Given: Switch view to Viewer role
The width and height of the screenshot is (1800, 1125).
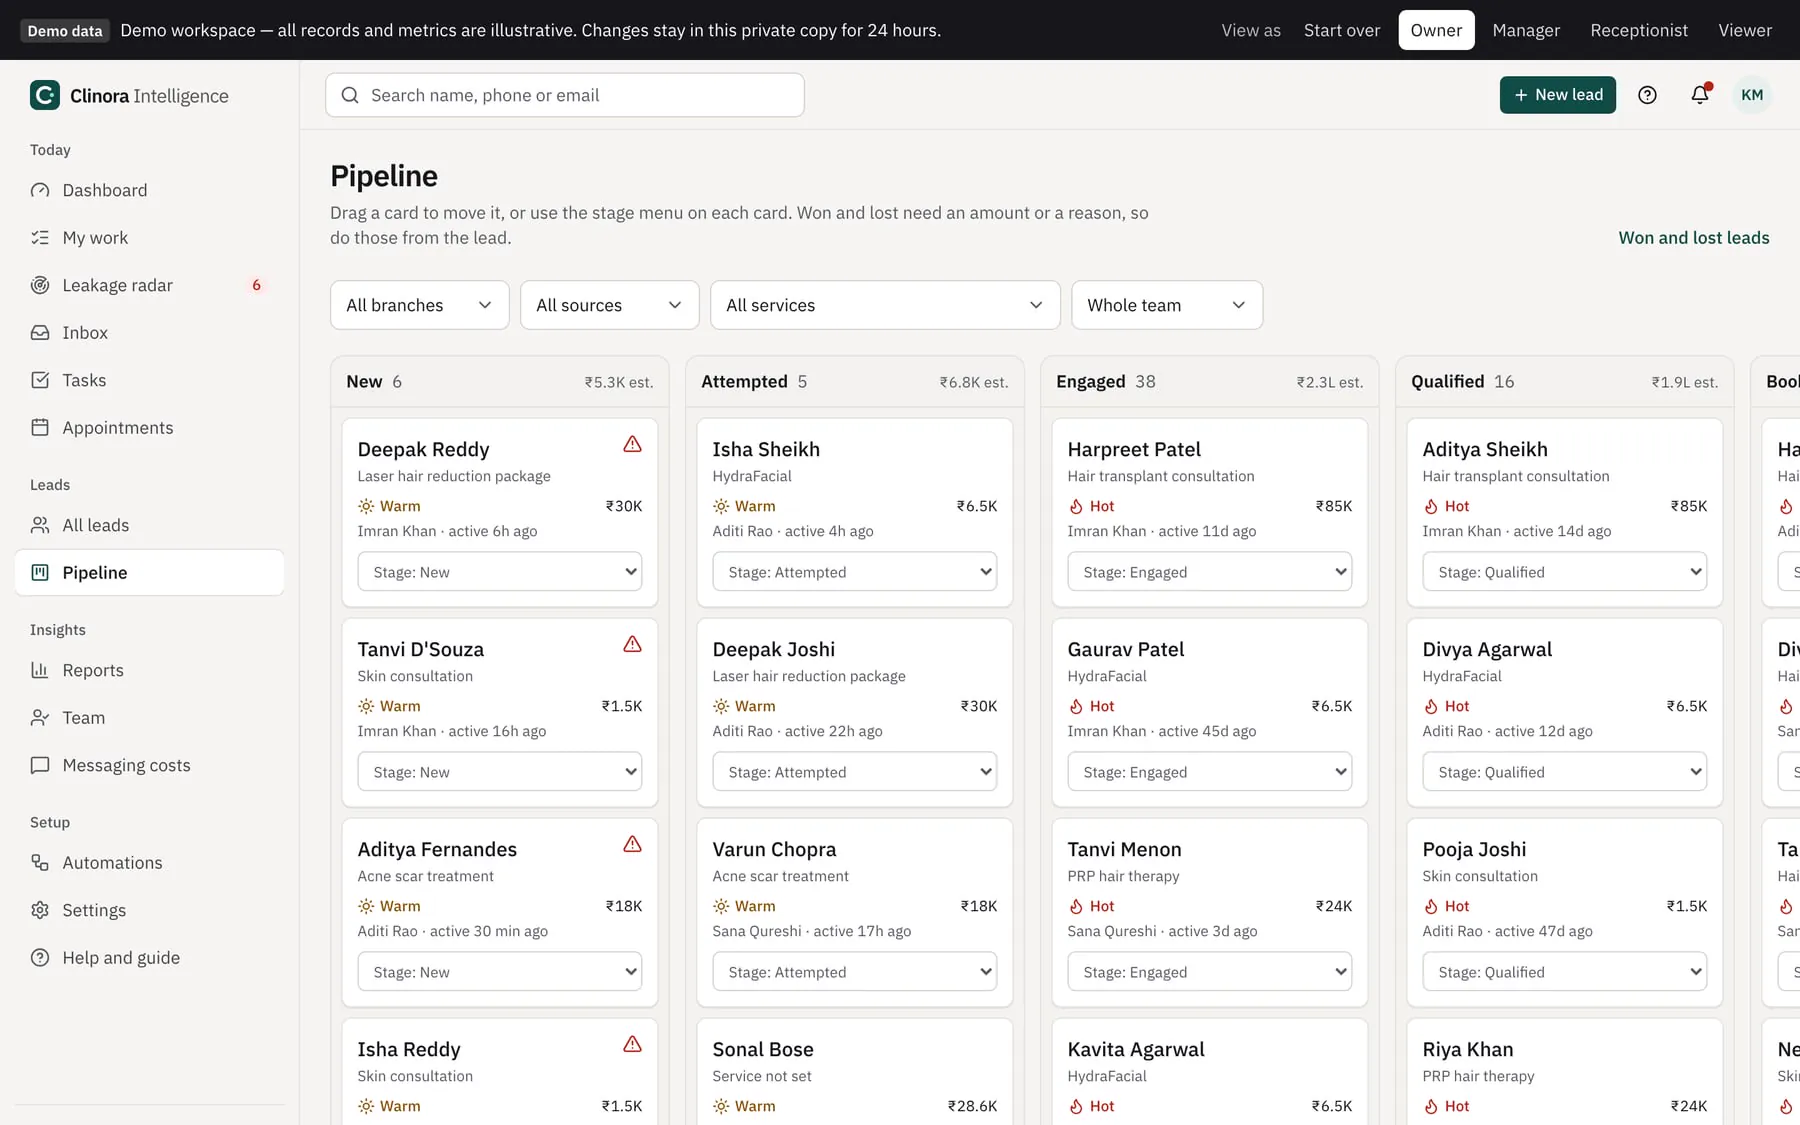Looking at the screenshot, I should point(1745,30).
